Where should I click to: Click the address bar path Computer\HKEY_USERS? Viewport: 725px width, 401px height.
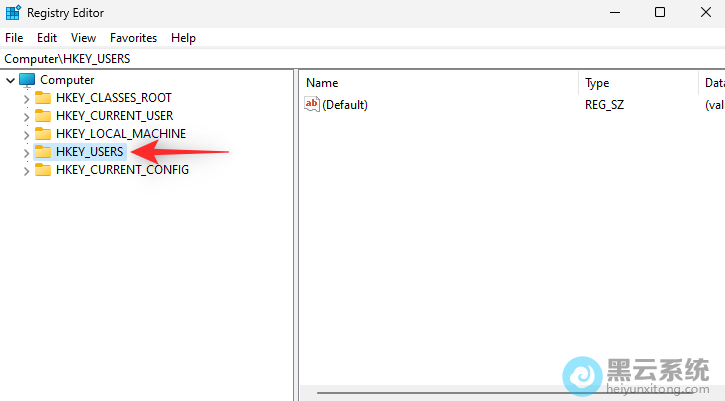coord(67,59)
